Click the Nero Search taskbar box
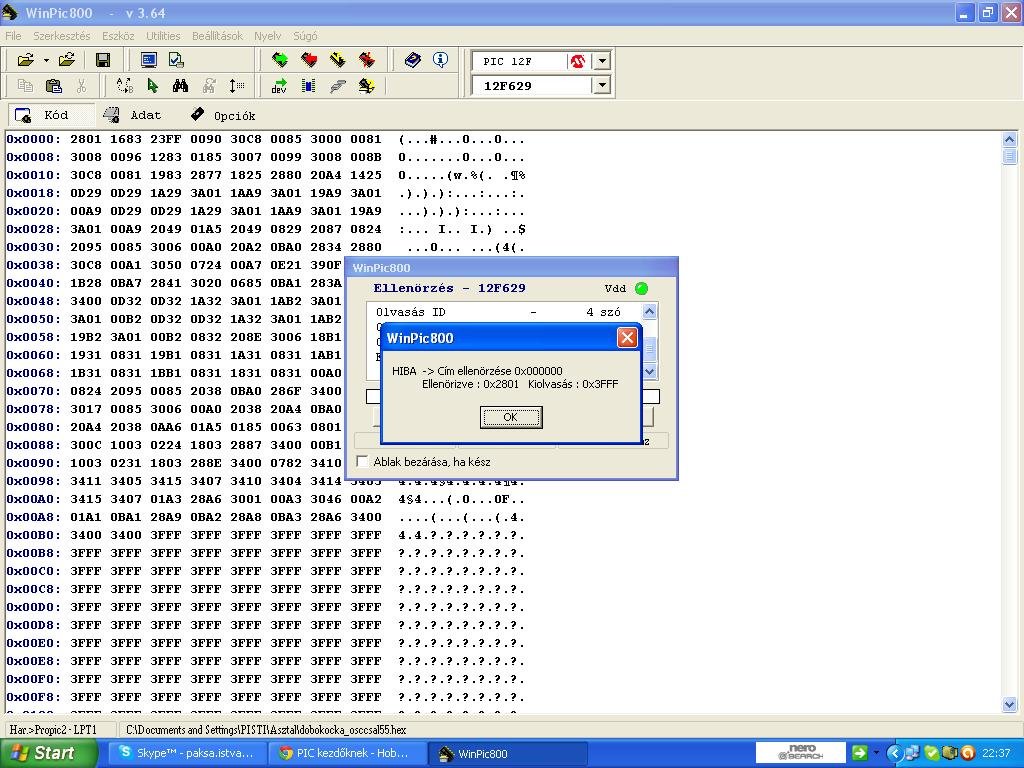Image resolution: width=1024 pixels, height=768 pixels. pos(801,753)
